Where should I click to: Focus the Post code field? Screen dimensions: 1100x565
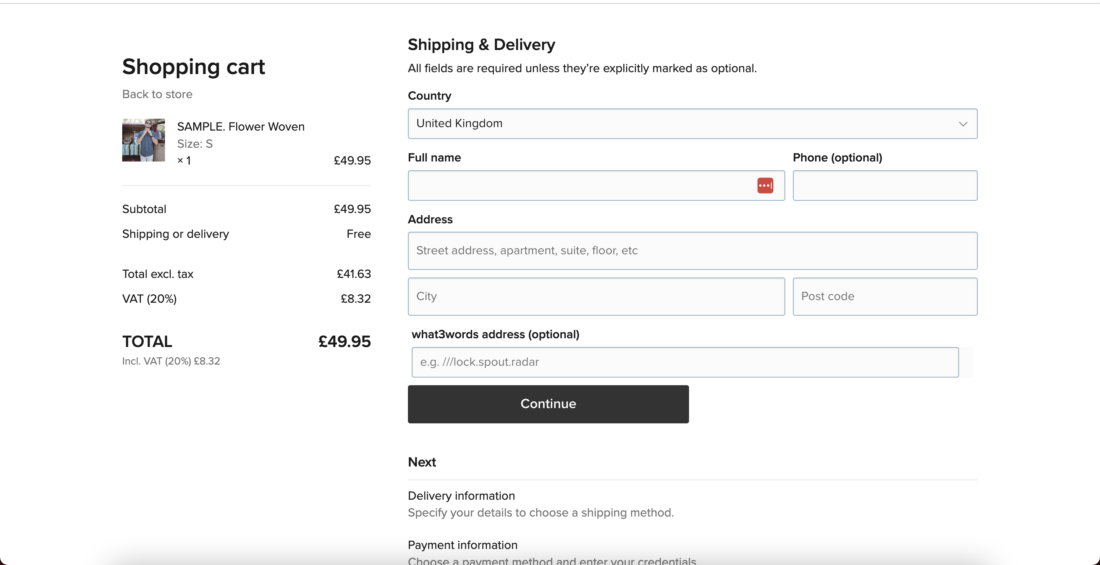[884, 297]
